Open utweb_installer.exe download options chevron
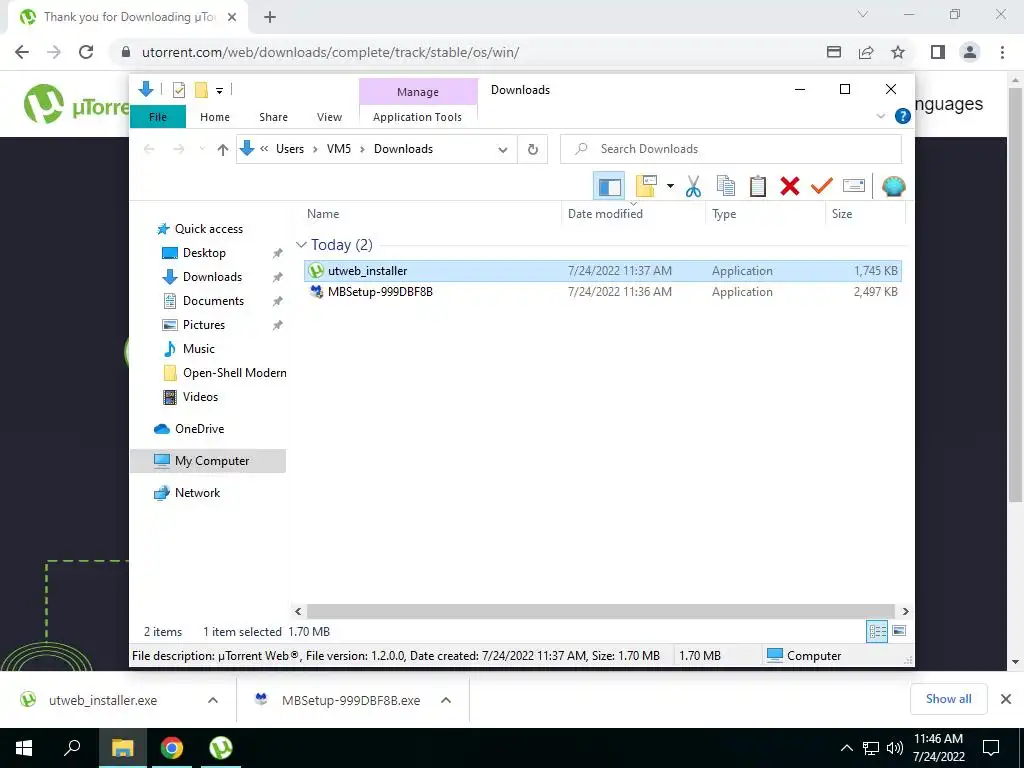Viewport: 1024px width, 768px height. (x=213, y=700)
